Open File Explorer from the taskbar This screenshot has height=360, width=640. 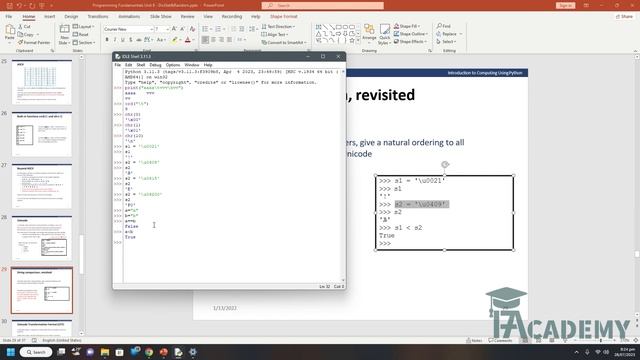click(104, 352)
